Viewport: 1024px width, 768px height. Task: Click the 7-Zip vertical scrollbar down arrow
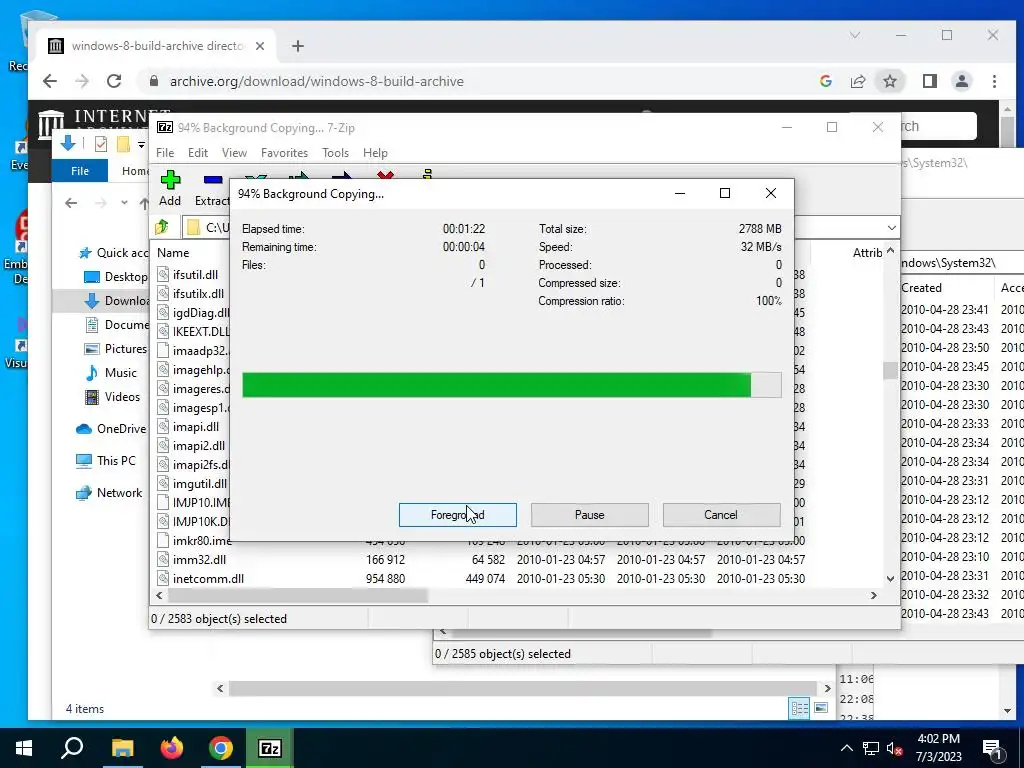[x=890, y=579]
